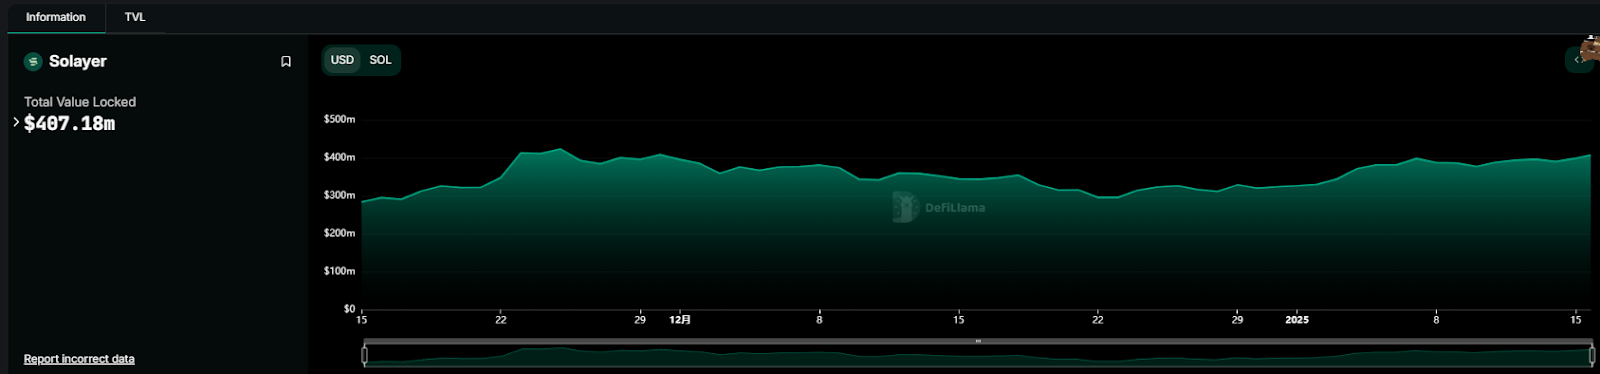Switch chart denomination to USD
This screenshot has height=374, width=1600.
[342, 60]
